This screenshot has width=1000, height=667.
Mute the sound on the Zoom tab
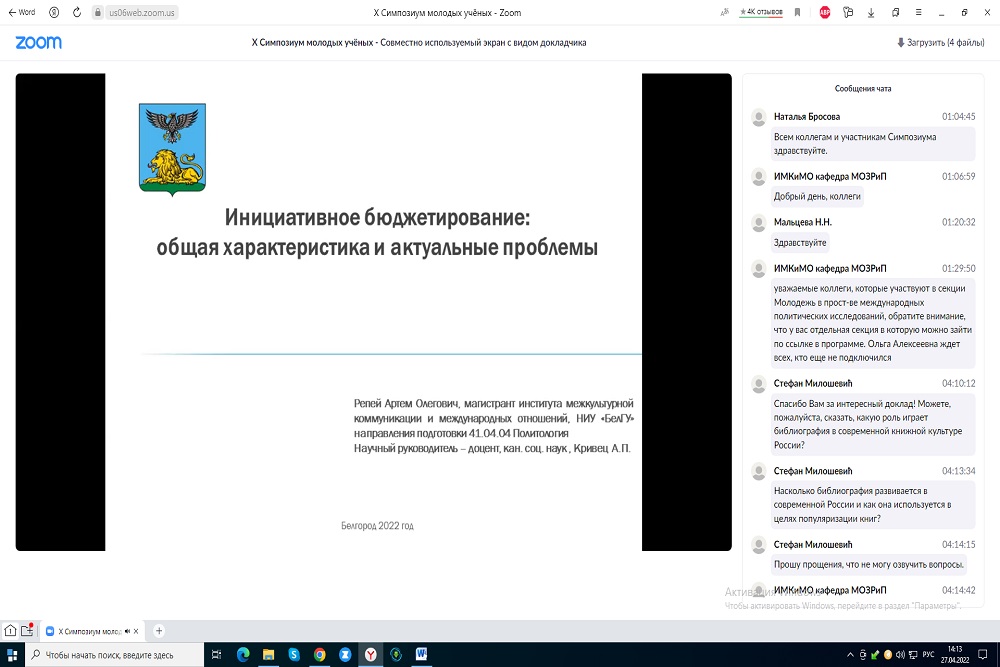(x=128, y=631)
